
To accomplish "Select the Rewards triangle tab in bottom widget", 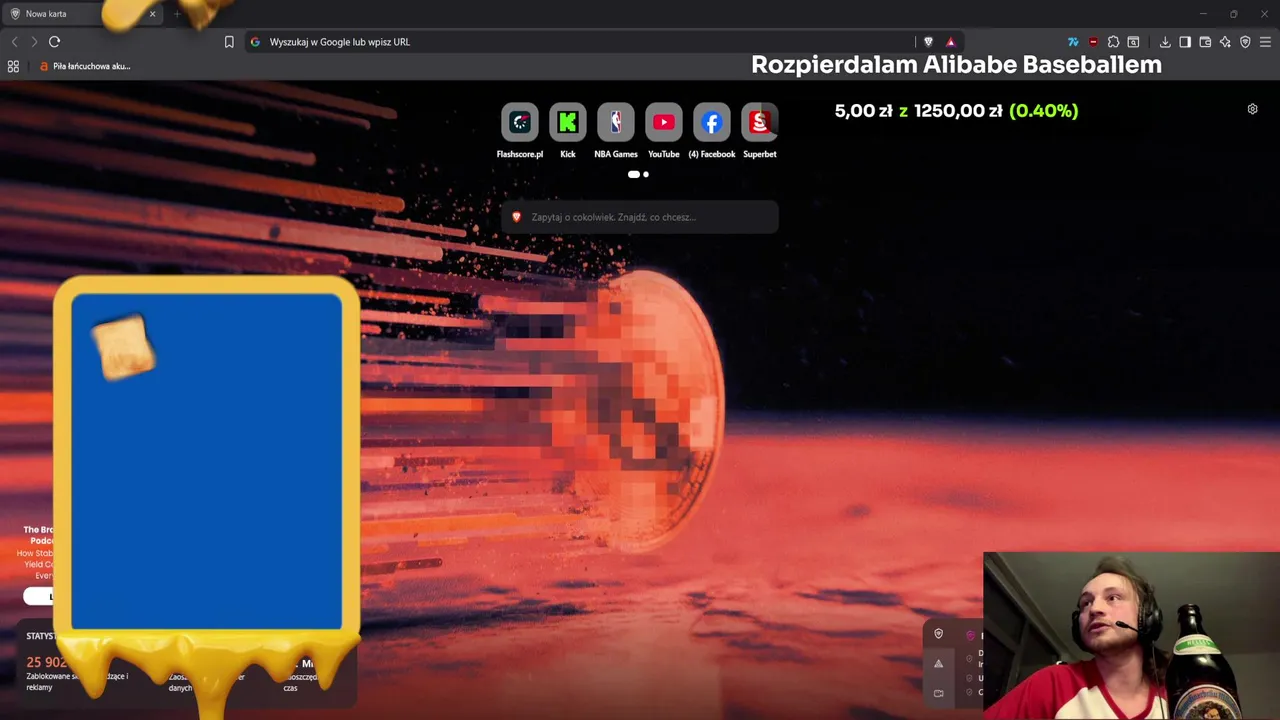I will (x=938, y=663).
